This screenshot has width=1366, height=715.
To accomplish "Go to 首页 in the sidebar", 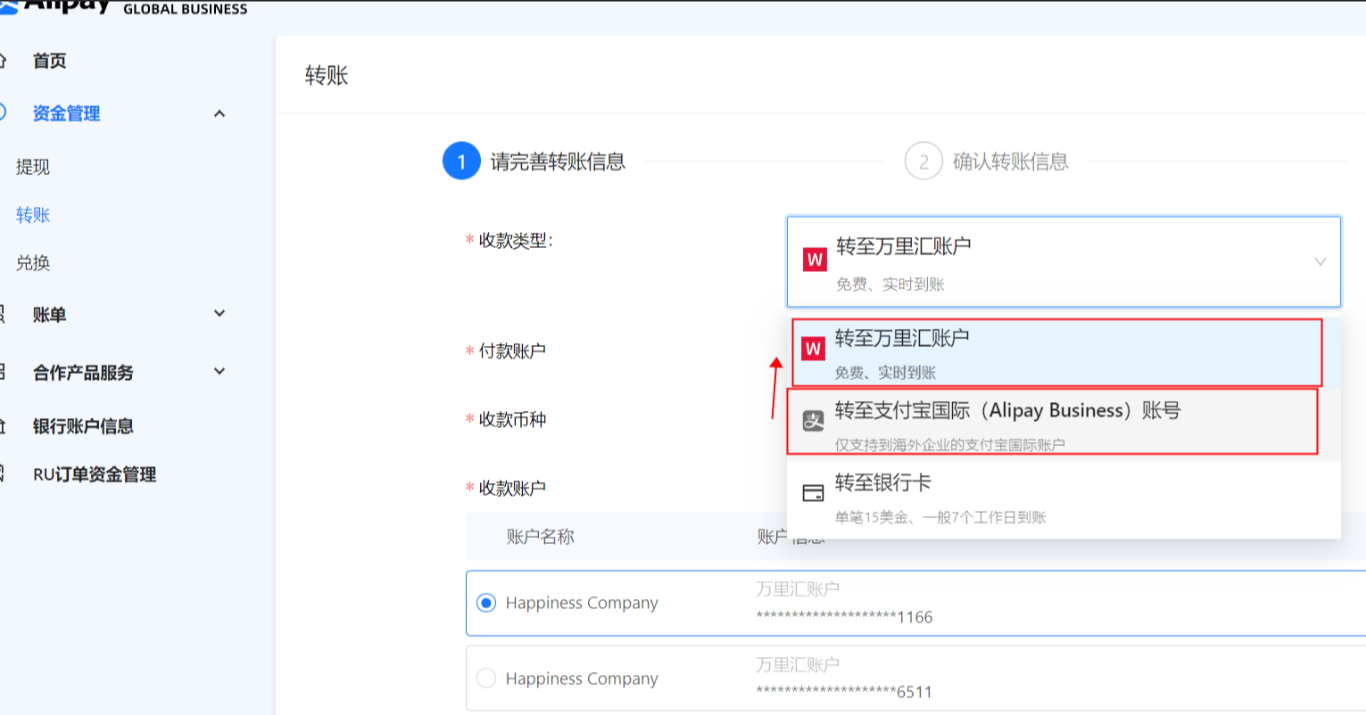I will click(49, 61).
